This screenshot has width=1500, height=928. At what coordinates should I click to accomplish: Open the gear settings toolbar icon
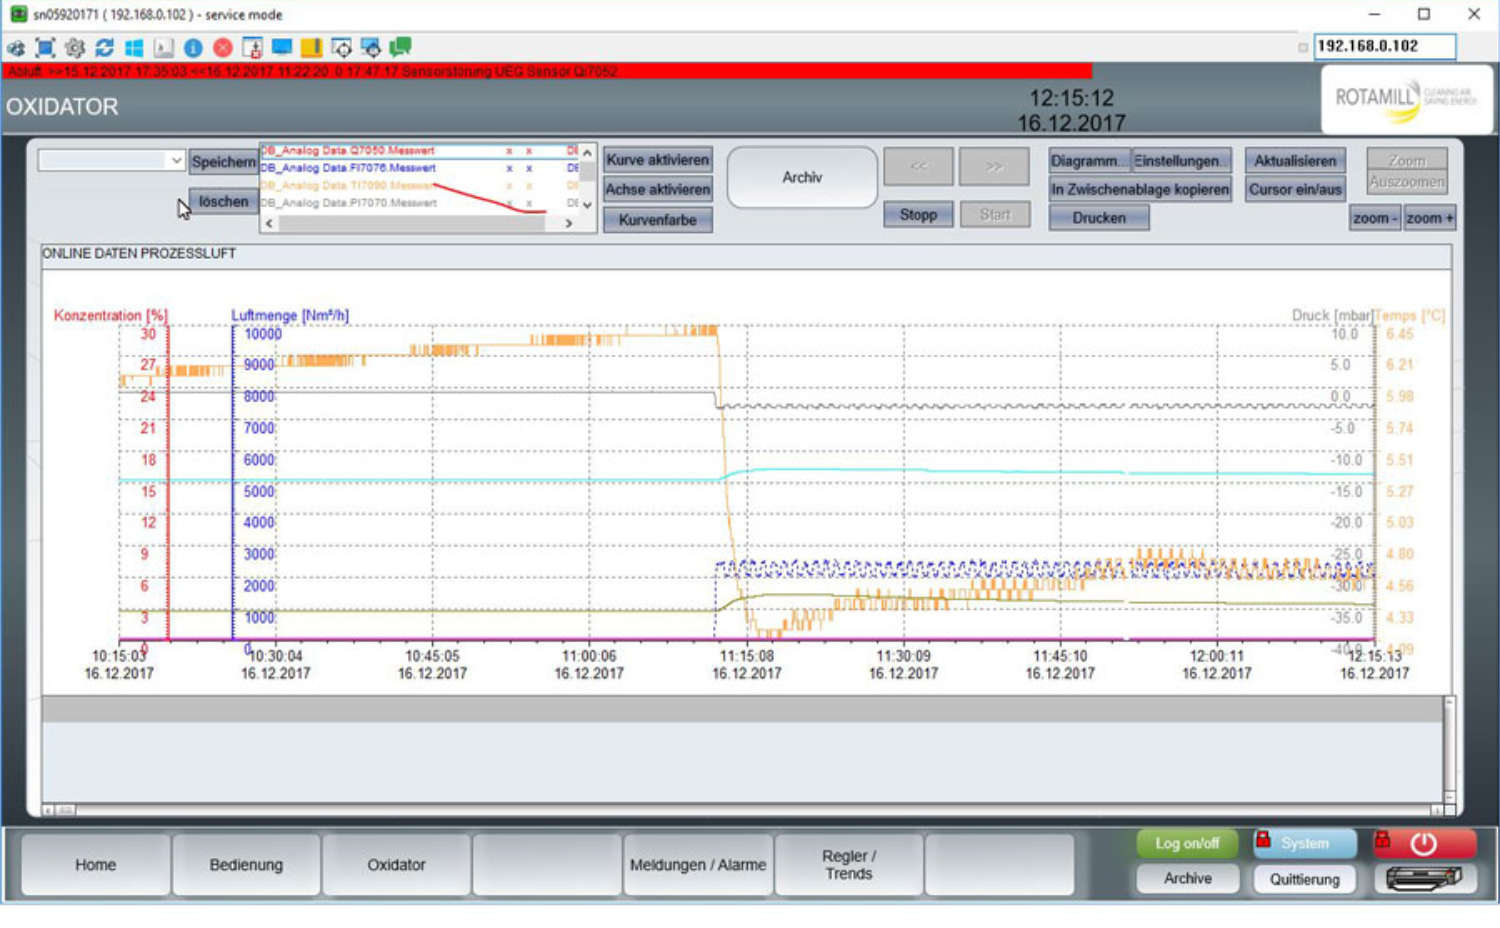coord(75,47)
